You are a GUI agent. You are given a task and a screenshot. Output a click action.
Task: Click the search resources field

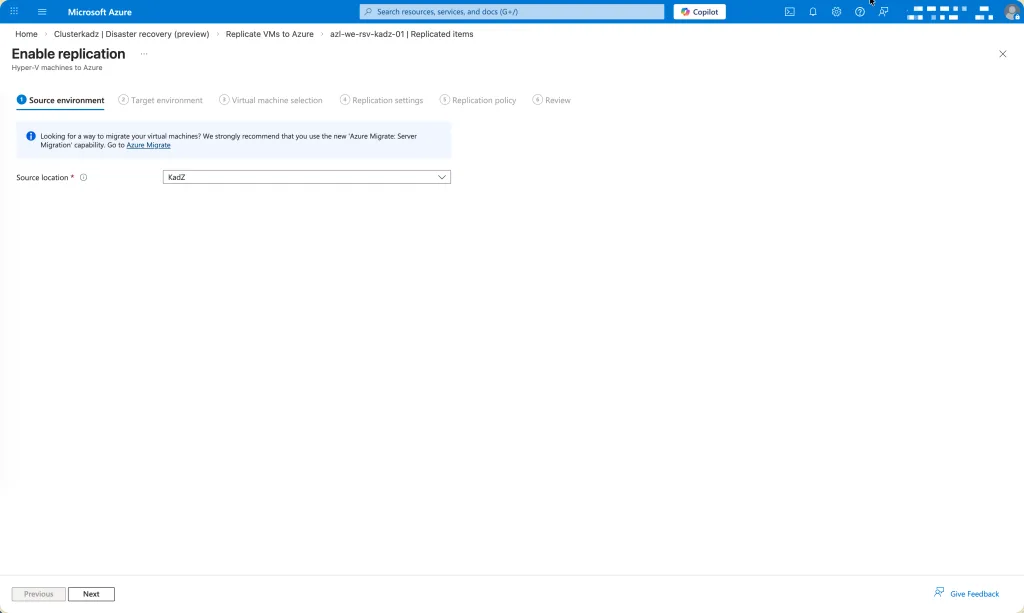click(512, 12)
